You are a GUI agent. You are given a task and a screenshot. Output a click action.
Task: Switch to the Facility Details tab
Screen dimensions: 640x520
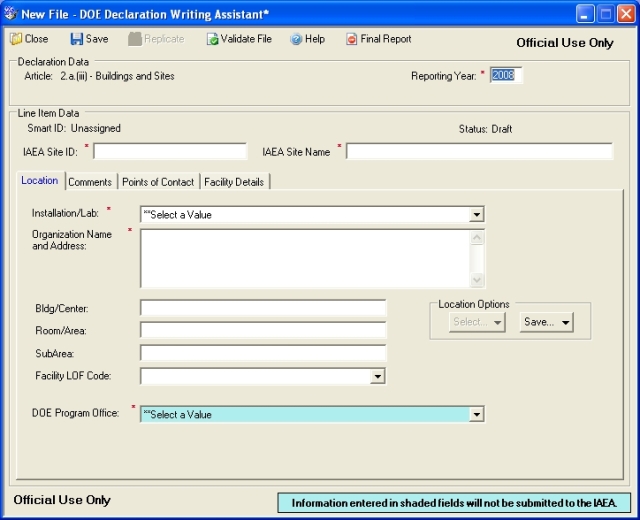234,182
